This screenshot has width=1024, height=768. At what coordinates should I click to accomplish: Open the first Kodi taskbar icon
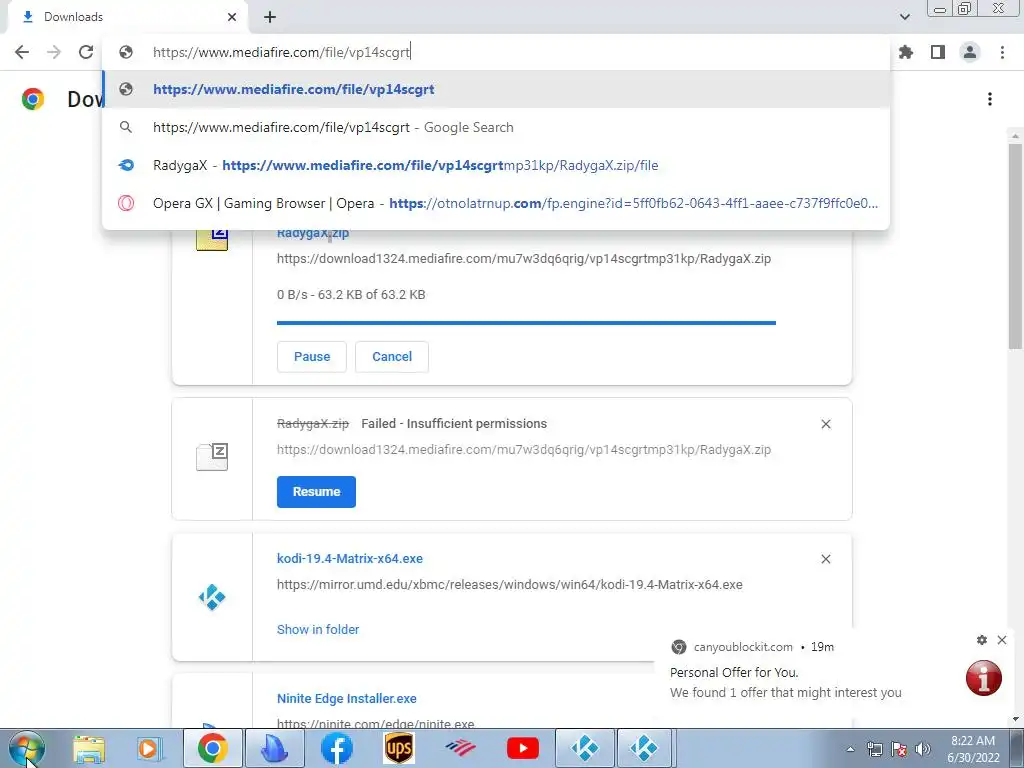584,748
